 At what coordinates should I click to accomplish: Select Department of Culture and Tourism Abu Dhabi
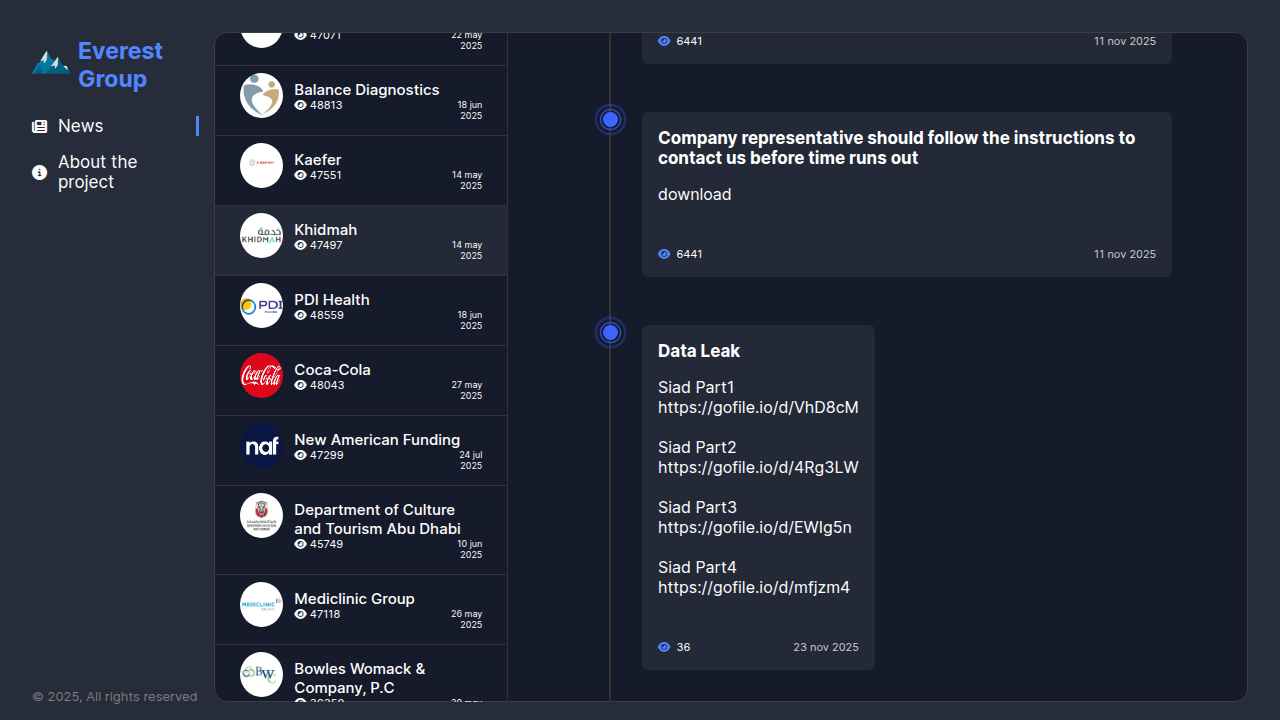point(377,519)
